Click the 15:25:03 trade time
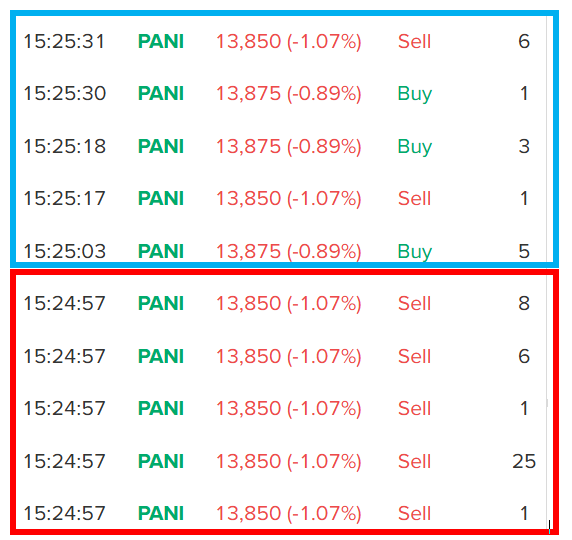572x540 pixels. pos(64,251)
